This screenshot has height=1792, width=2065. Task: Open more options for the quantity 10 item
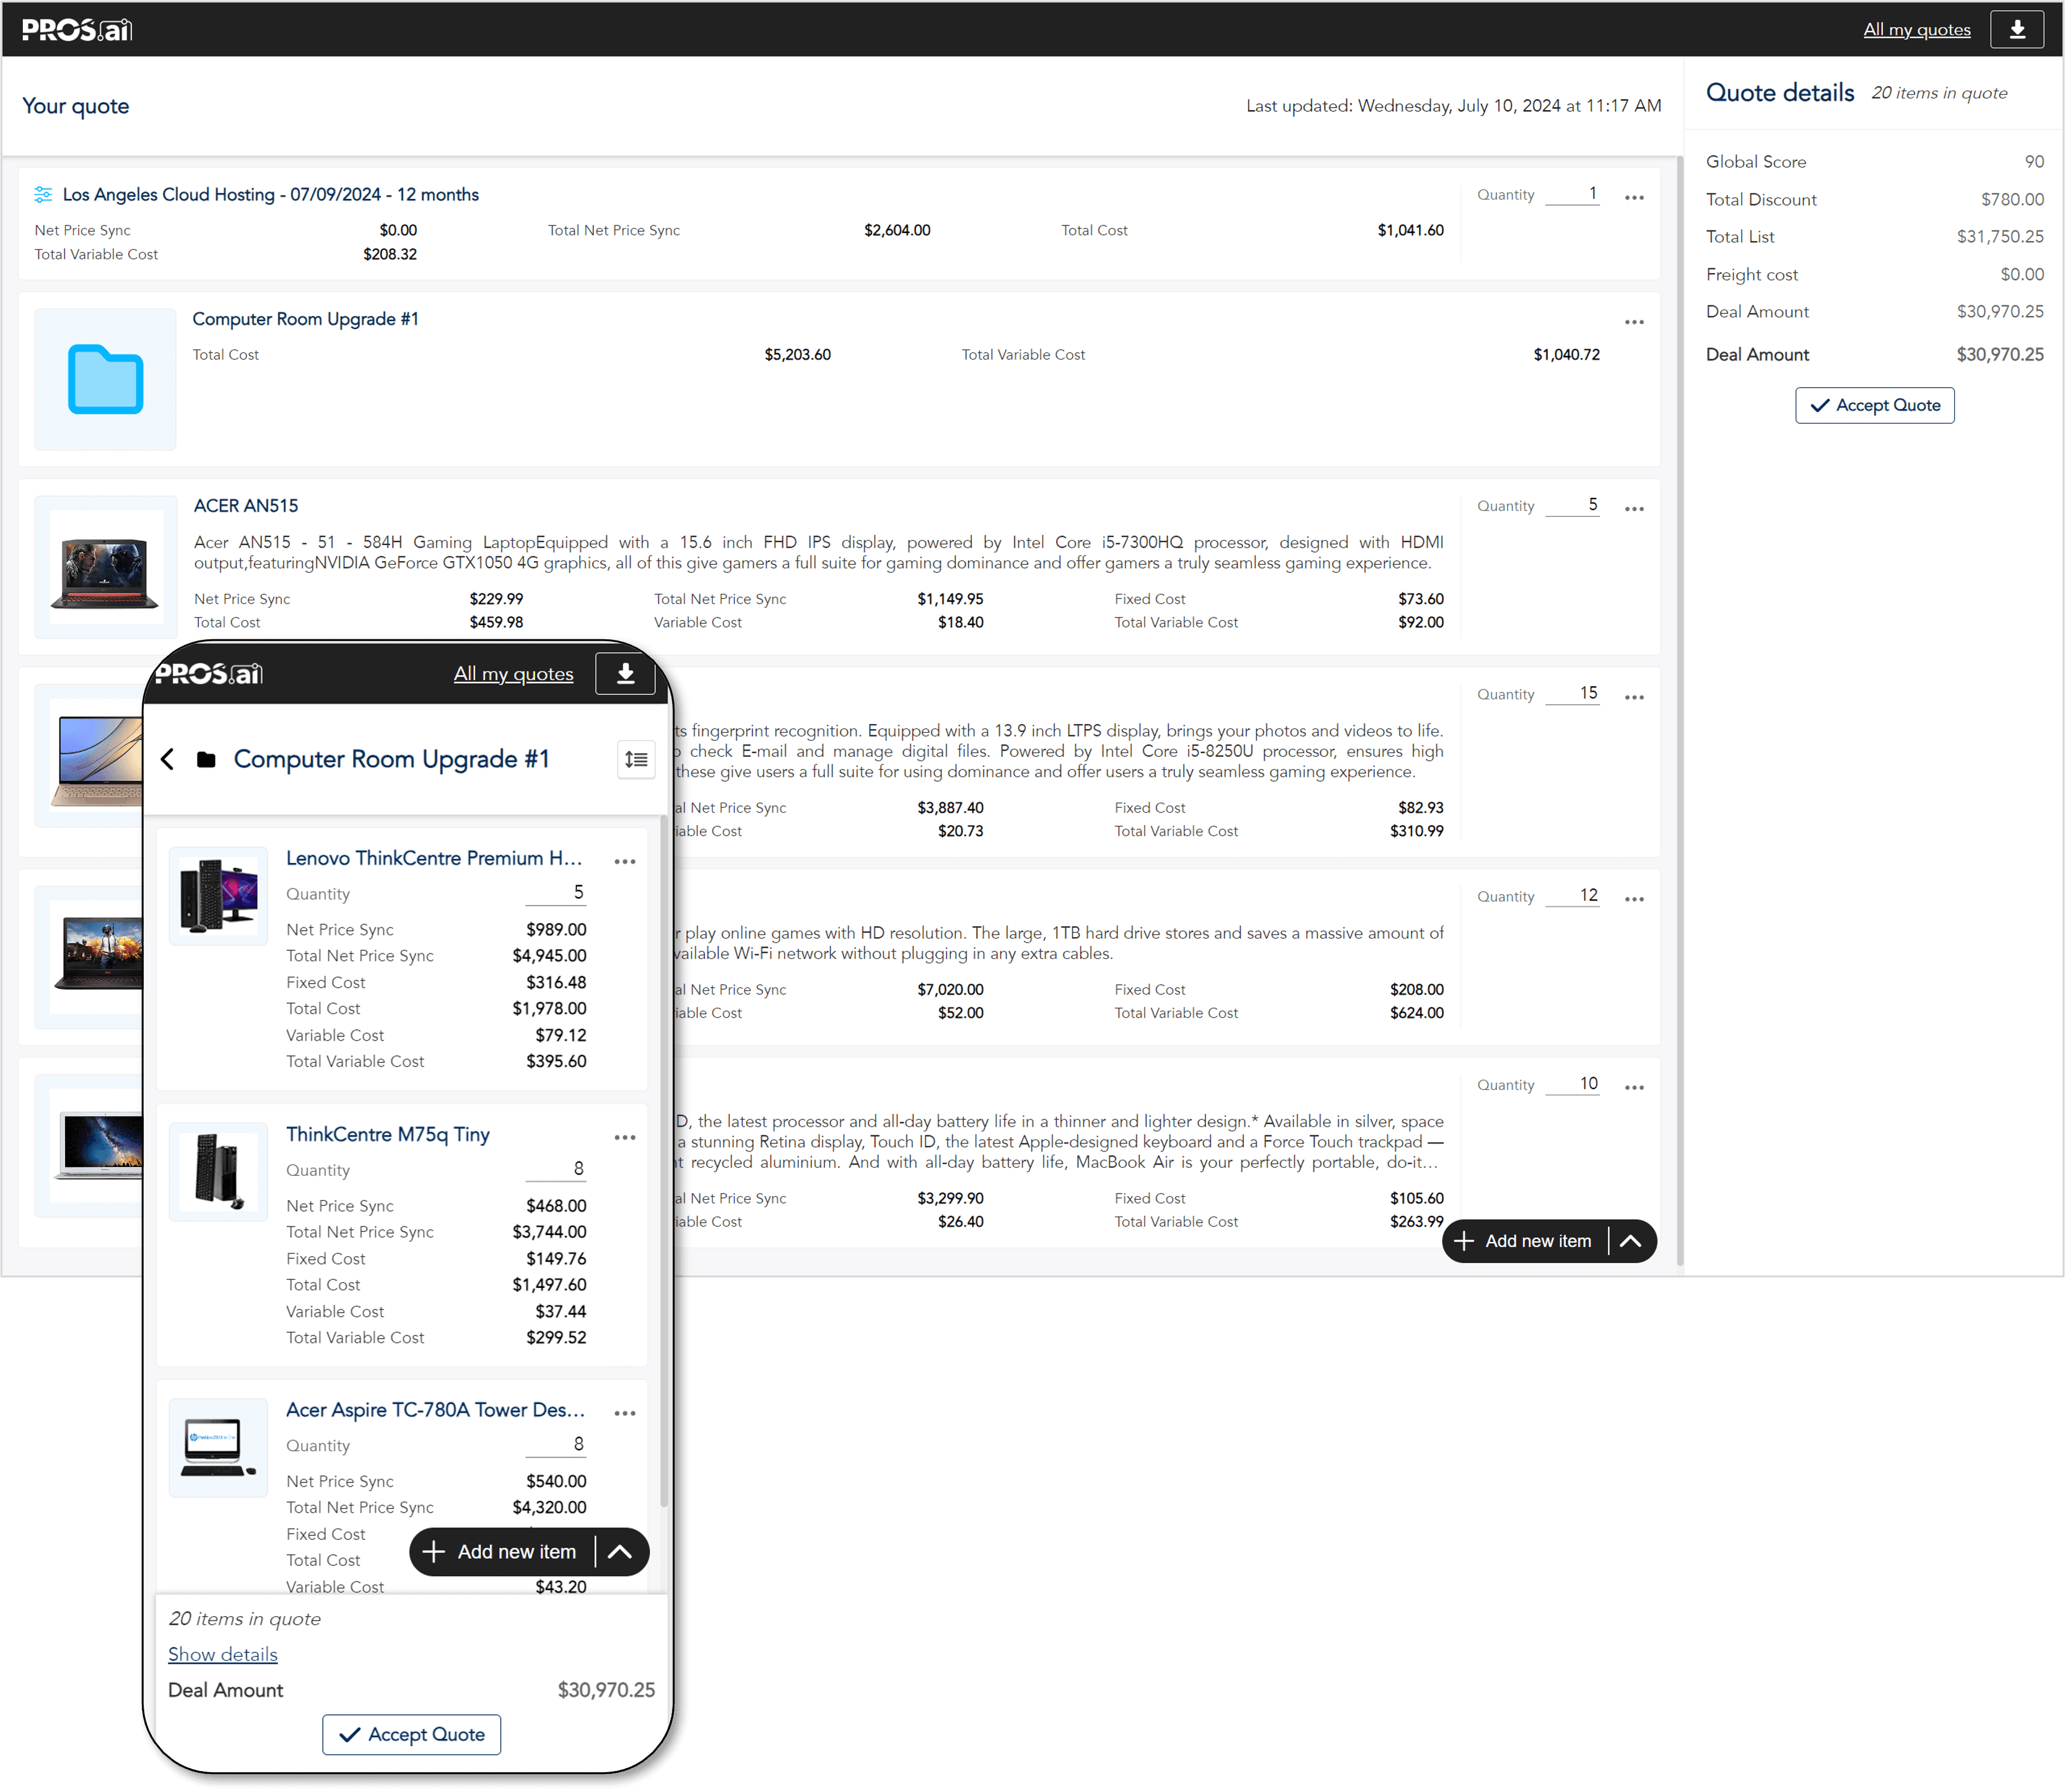[x=1634, y=1087]
